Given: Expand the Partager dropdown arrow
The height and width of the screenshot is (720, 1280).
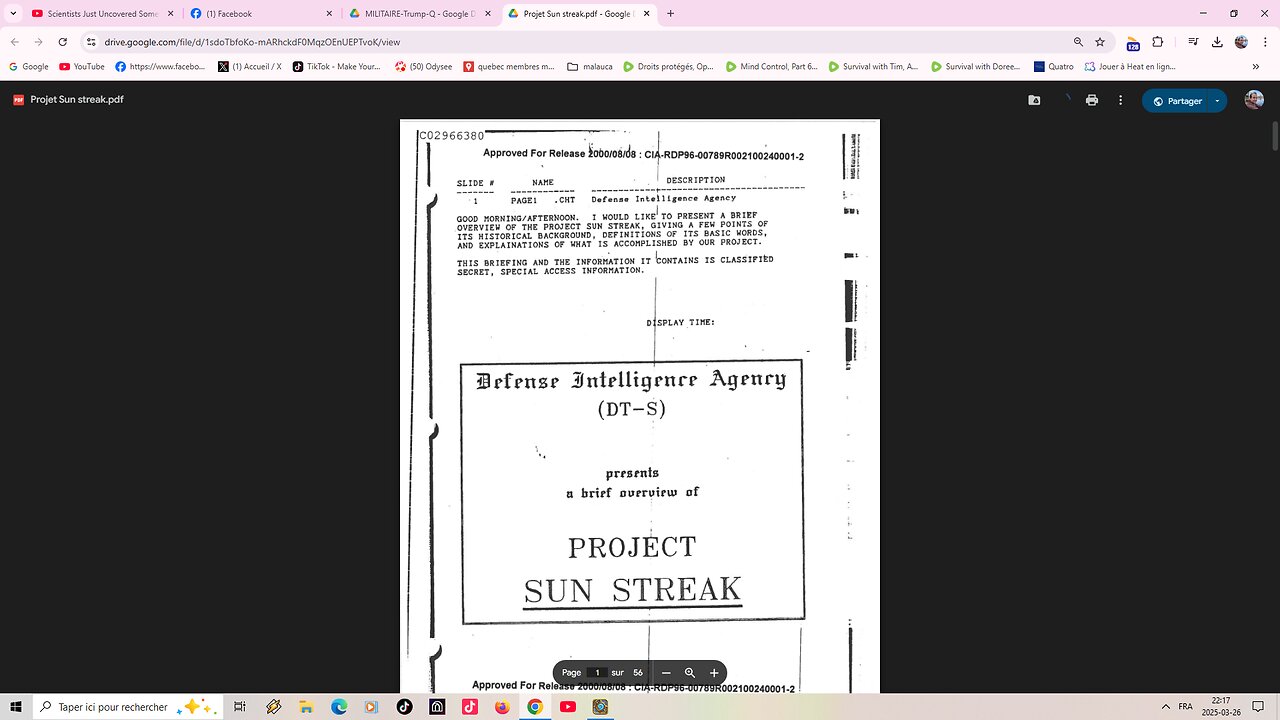Looking at the screenshot, I should (x=1217, y=101).
